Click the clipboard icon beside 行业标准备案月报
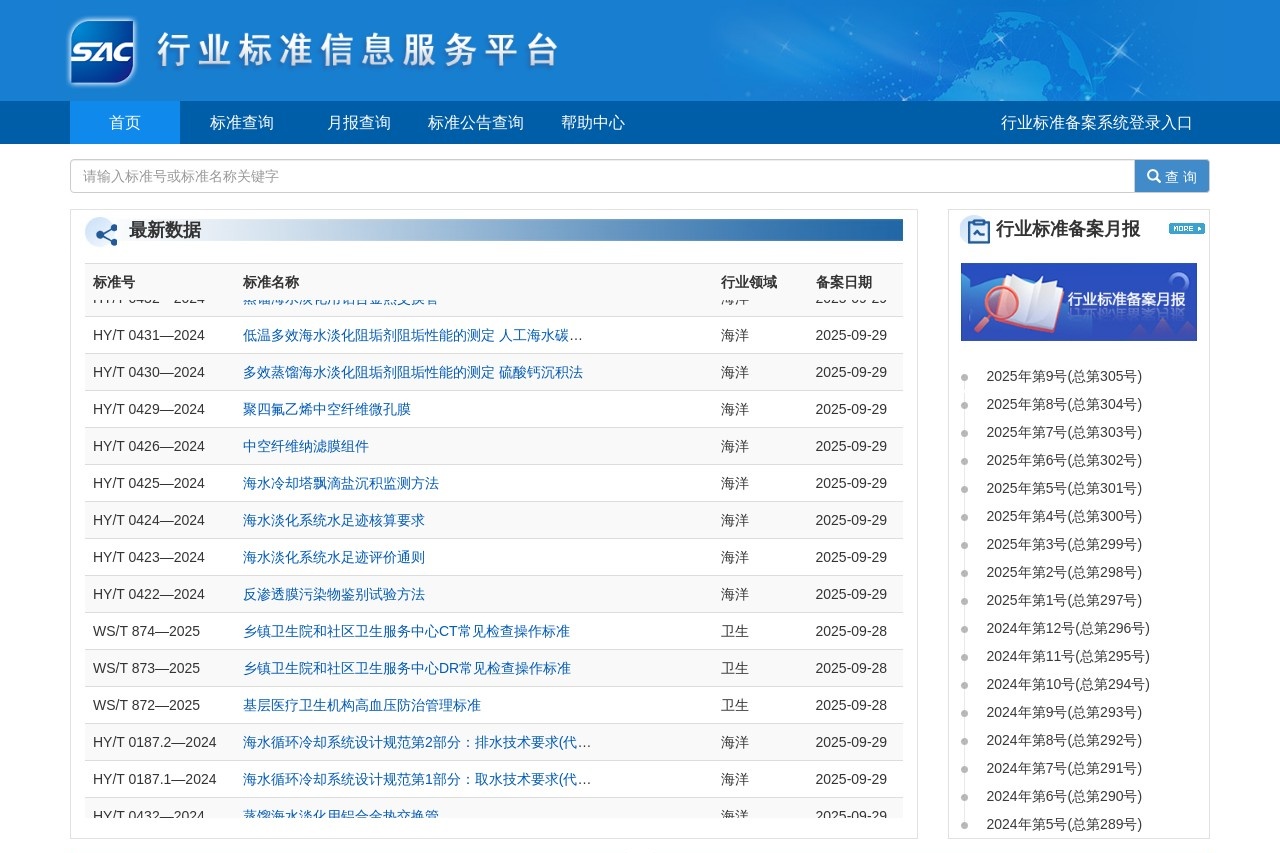The image size is (1280, 853). pos(977,230)
